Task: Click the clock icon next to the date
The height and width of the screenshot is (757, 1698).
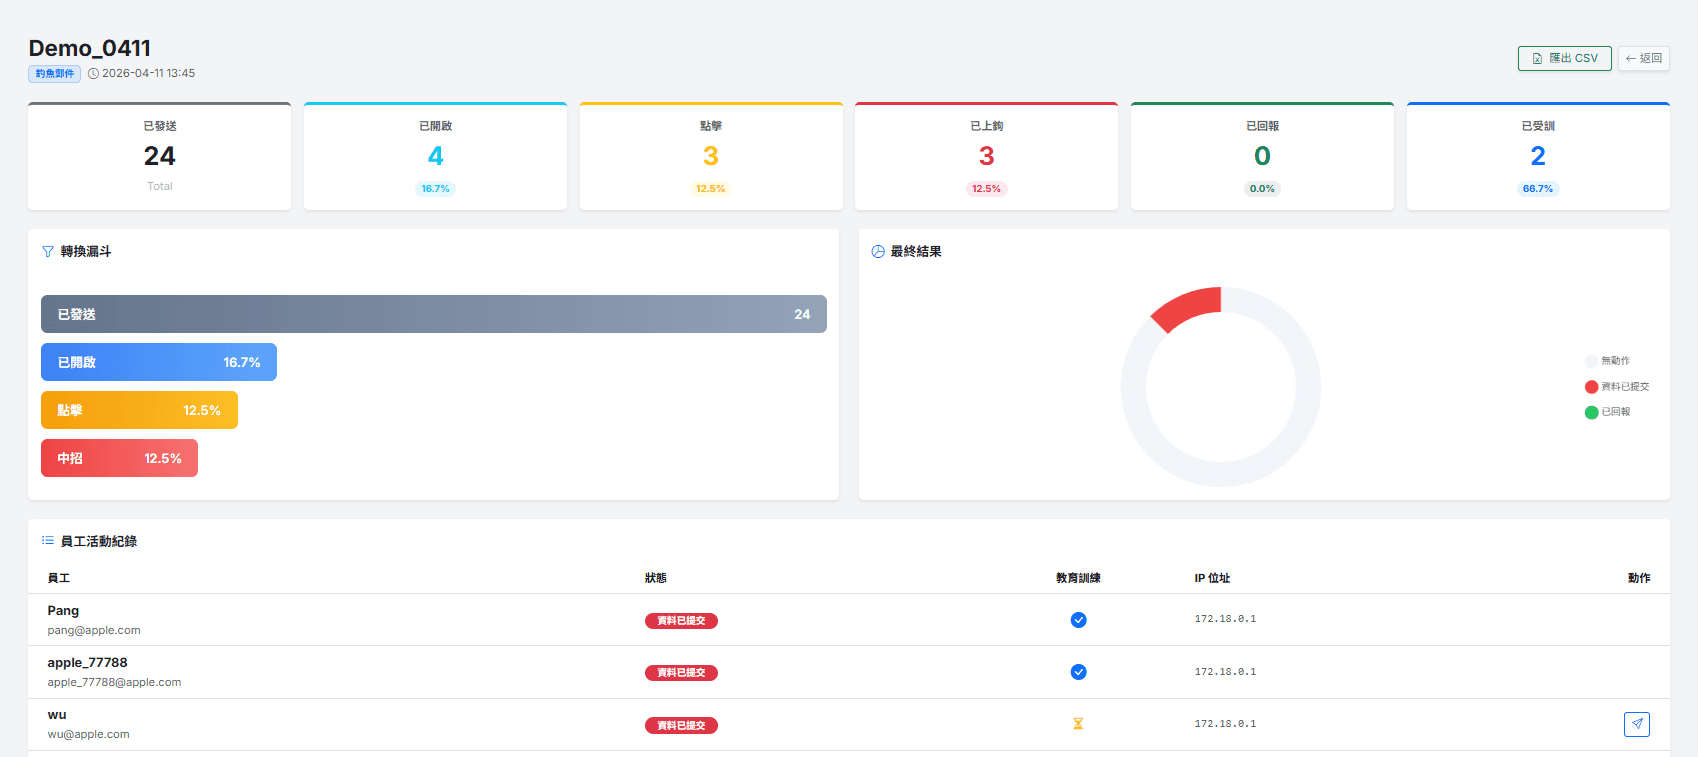Action: pos(93,74)
